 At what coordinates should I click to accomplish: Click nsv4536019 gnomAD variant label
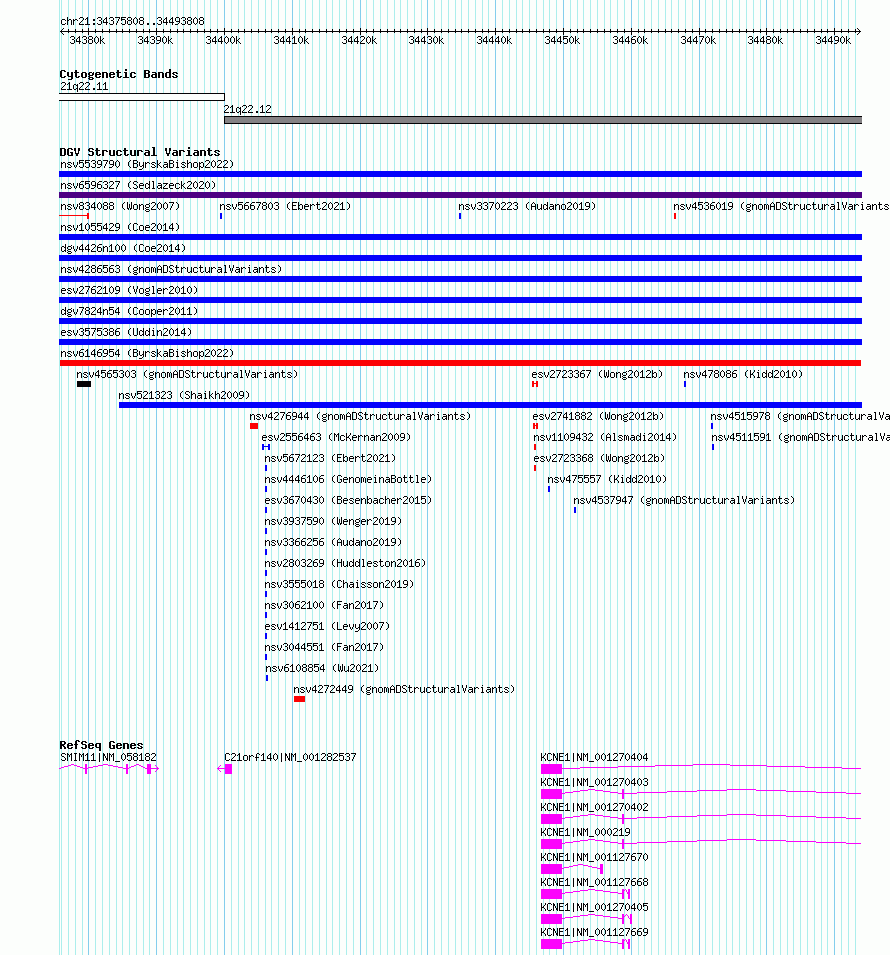(782, 206)
